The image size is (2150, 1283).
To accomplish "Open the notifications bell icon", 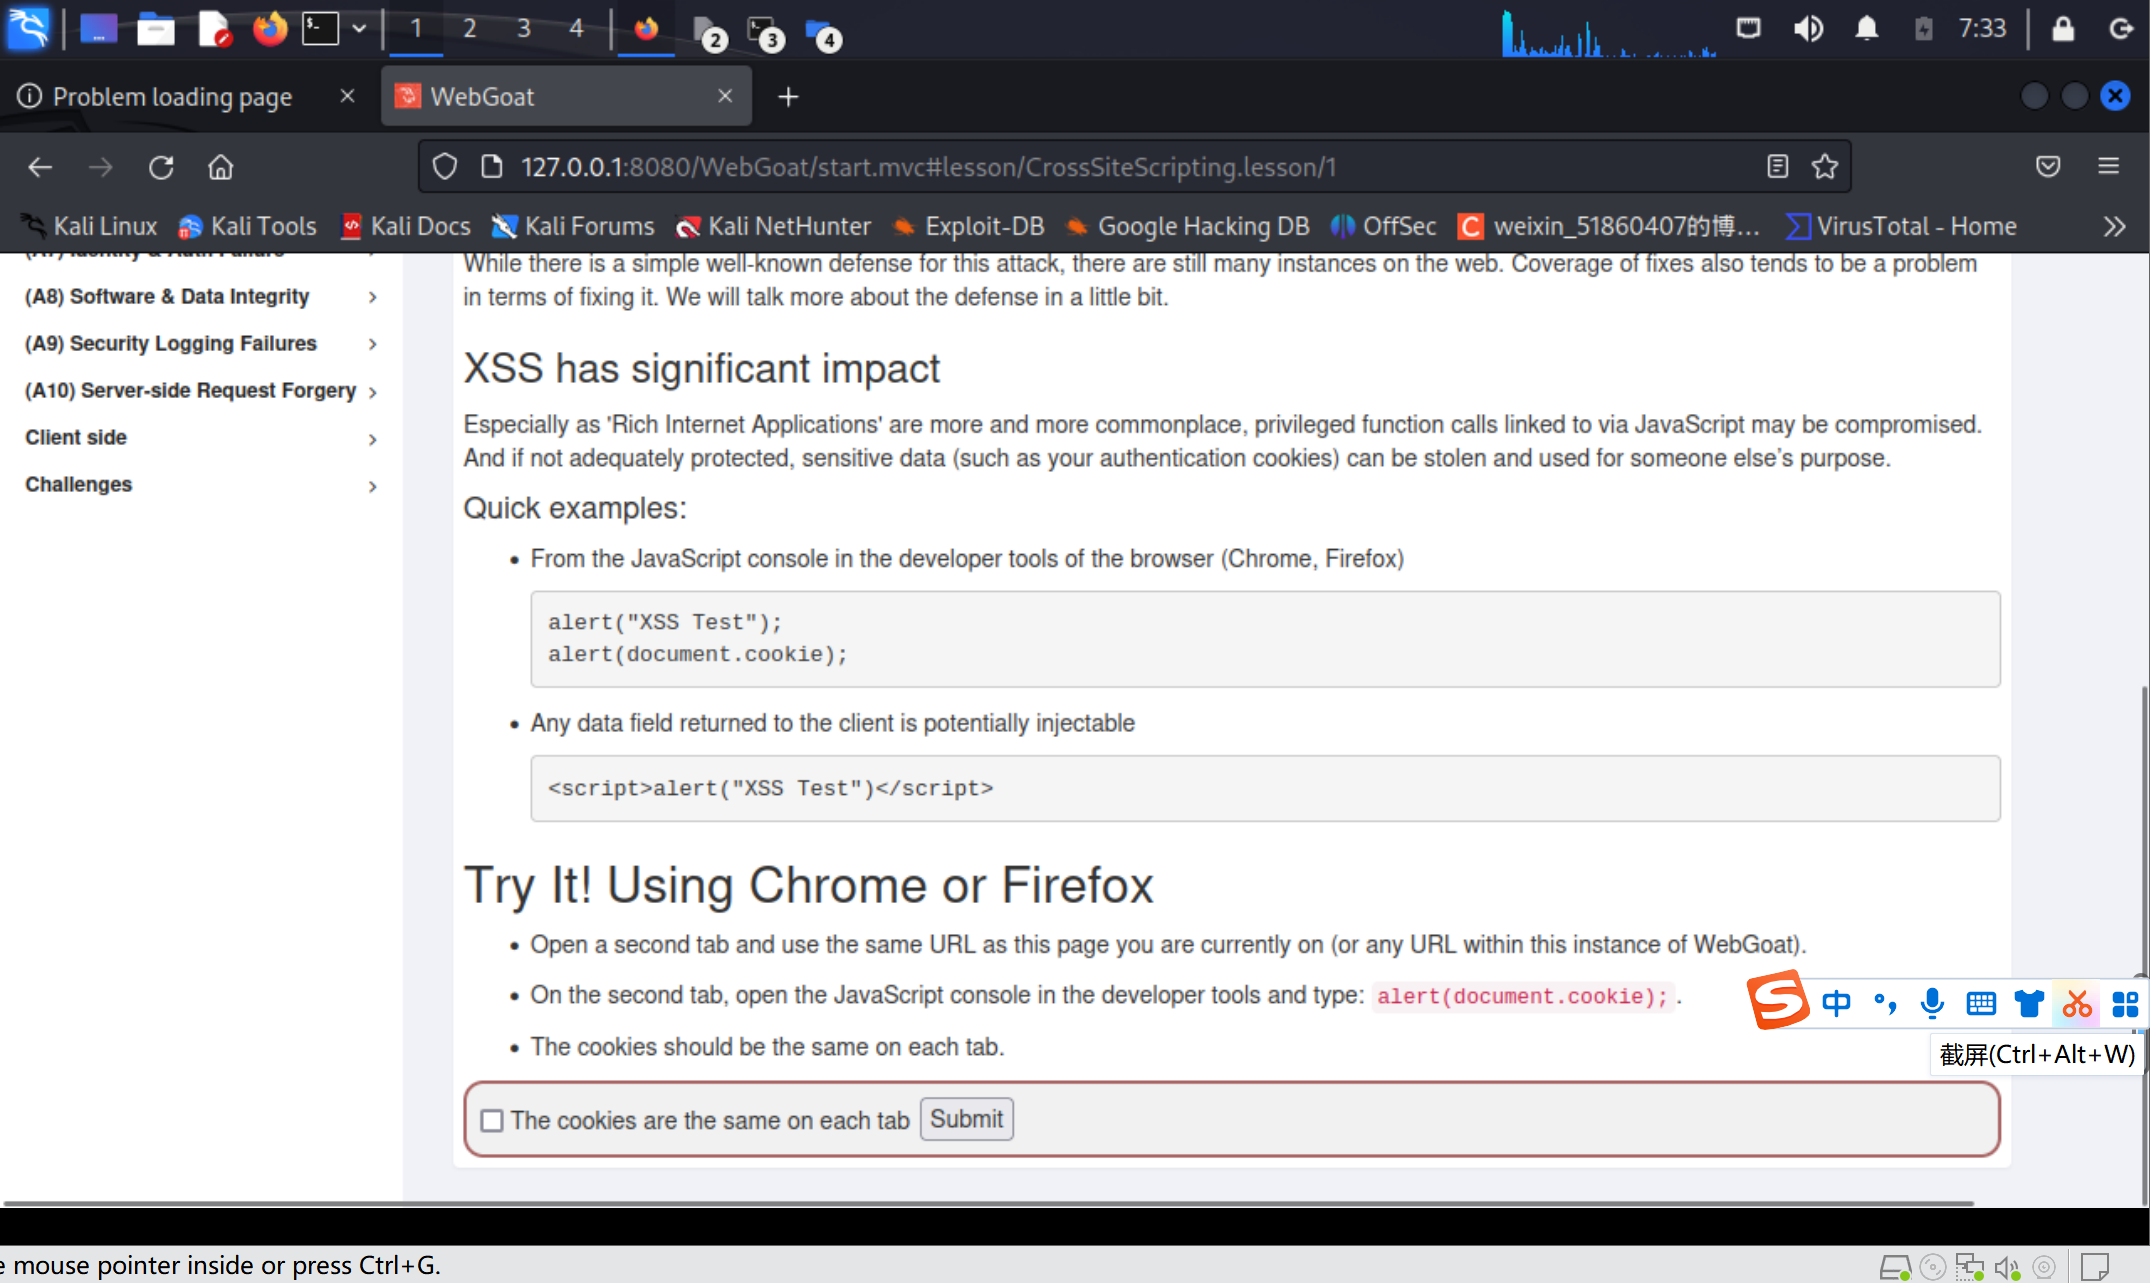I will click(x=1866, y=28).
